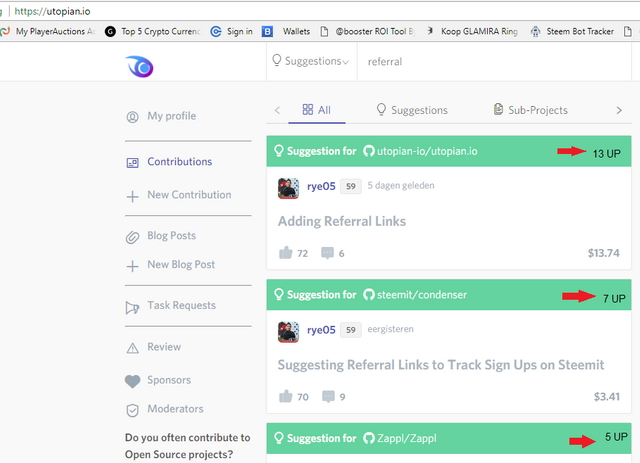The image size is (640, 463).
Task: Click comment bubble showing 9 comments
Action: [328, 396]
